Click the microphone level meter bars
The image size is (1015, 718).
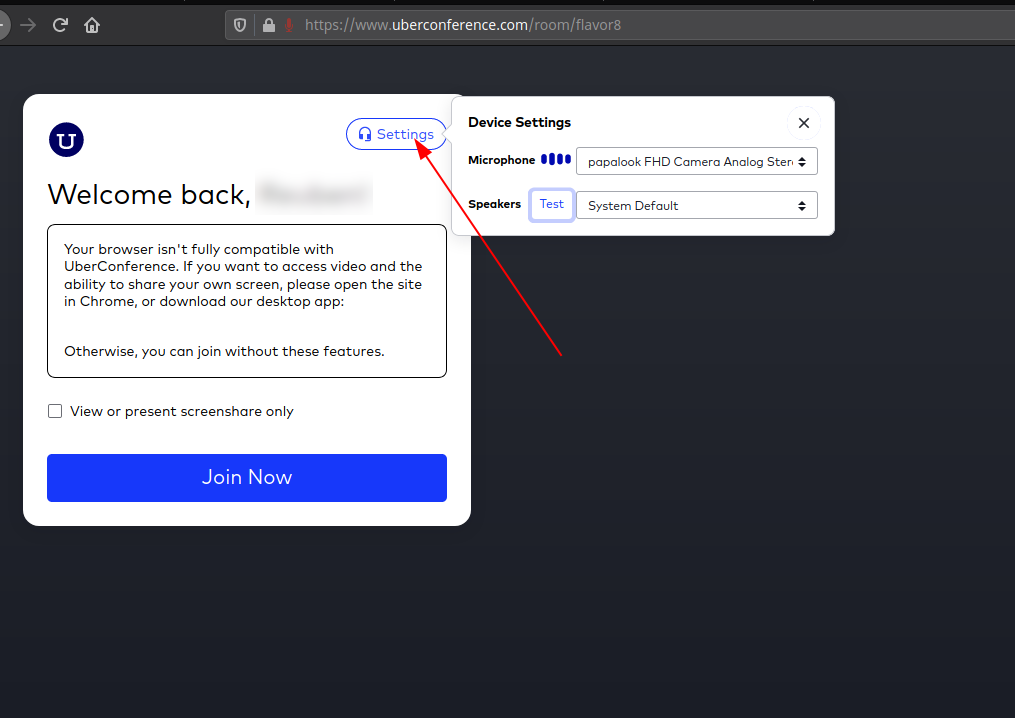[556, 160]
